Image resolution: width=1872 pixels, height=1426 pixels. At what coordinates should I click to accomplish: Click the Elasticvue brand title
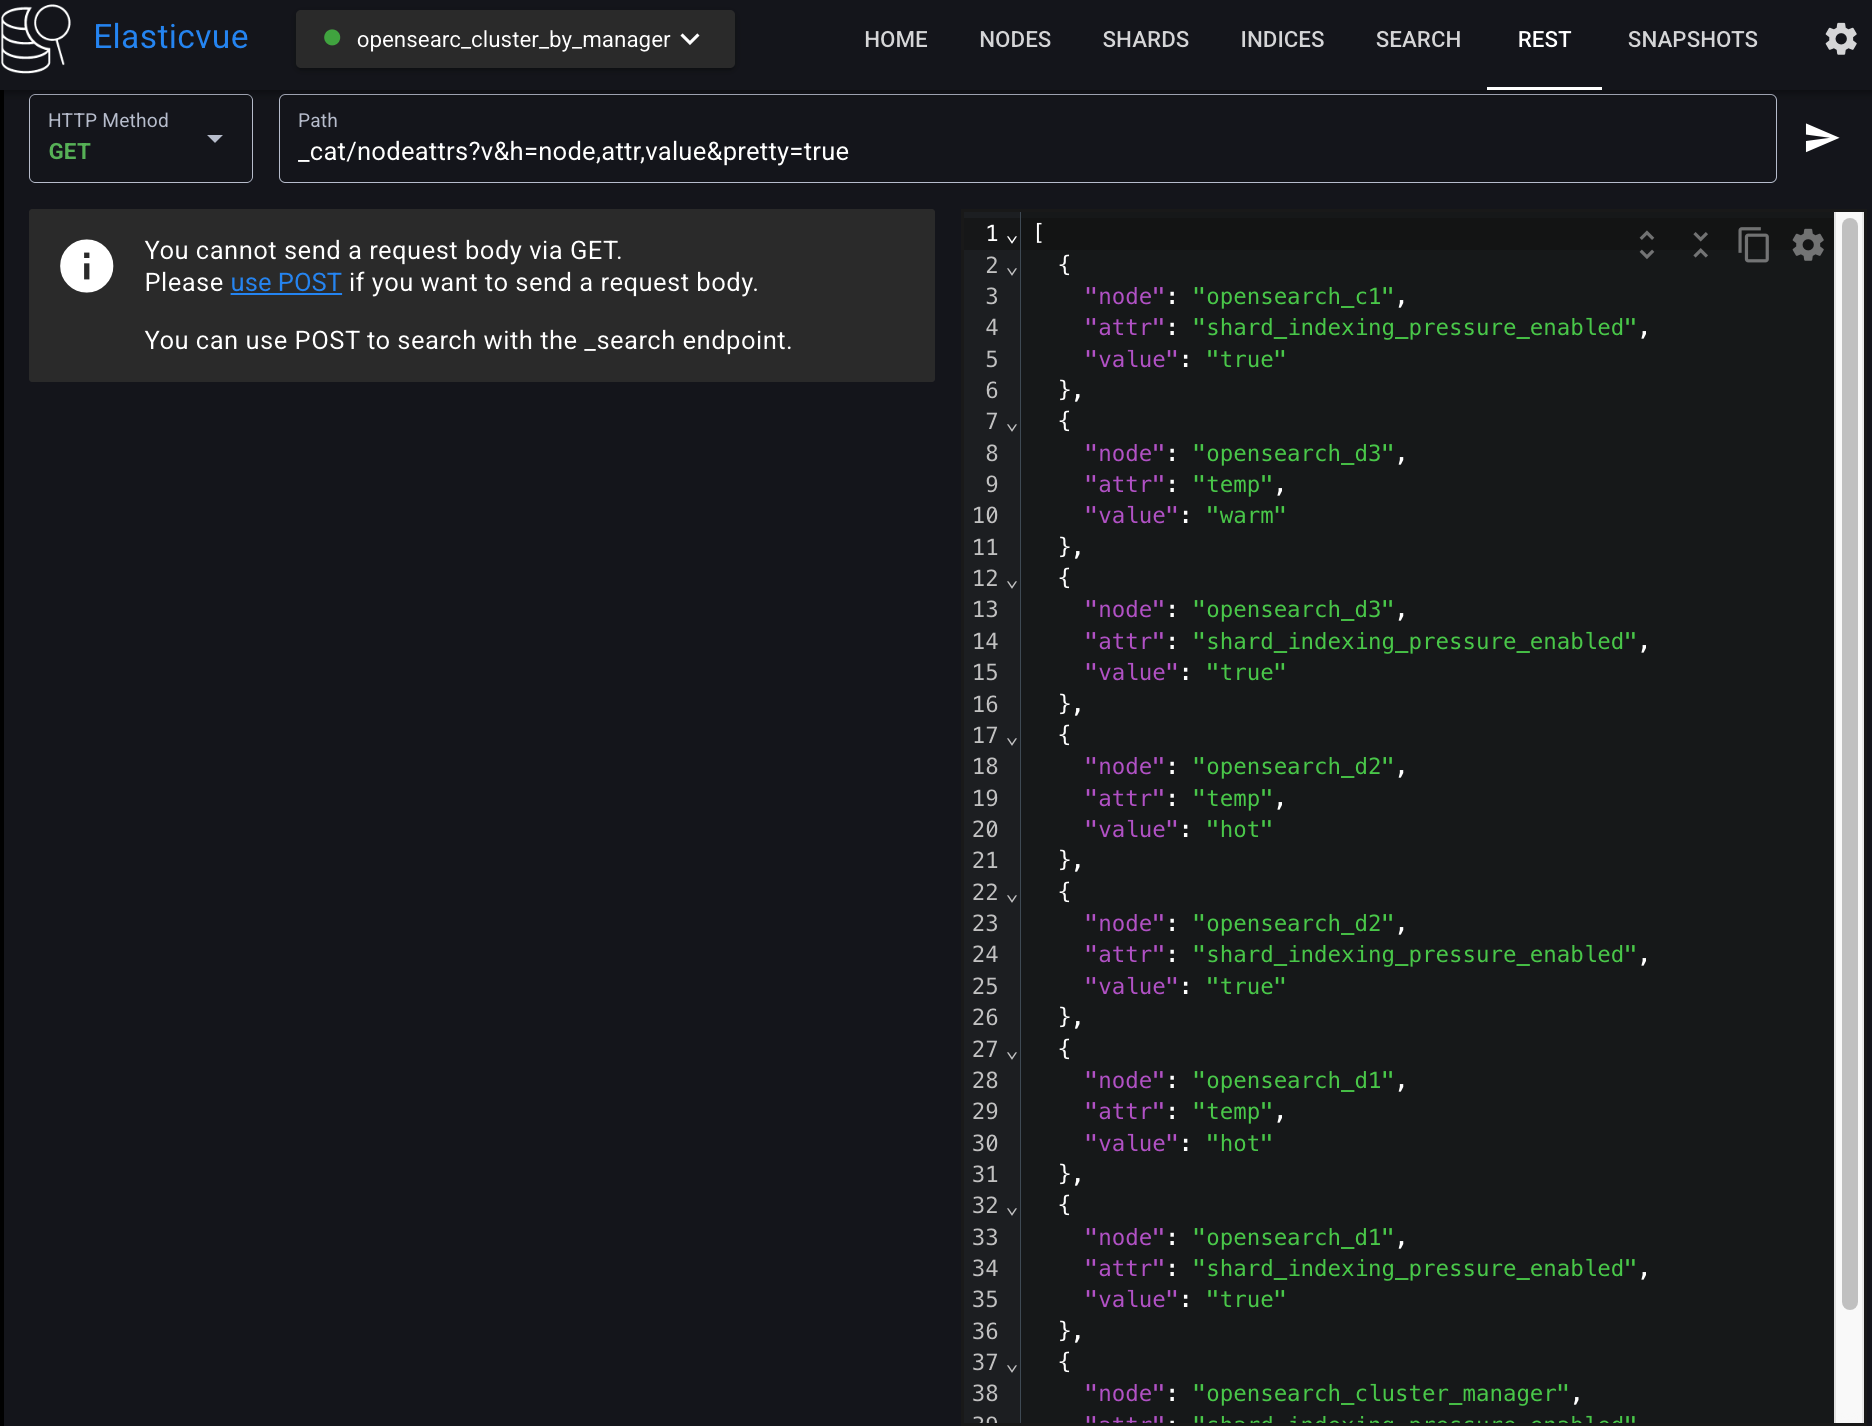tap(171, 37)
